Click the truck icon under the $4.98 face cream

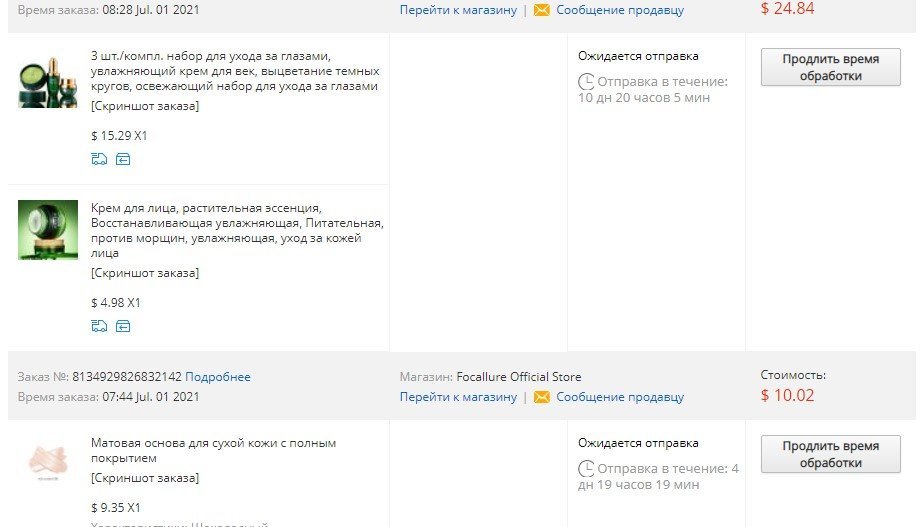pos(98,325)
